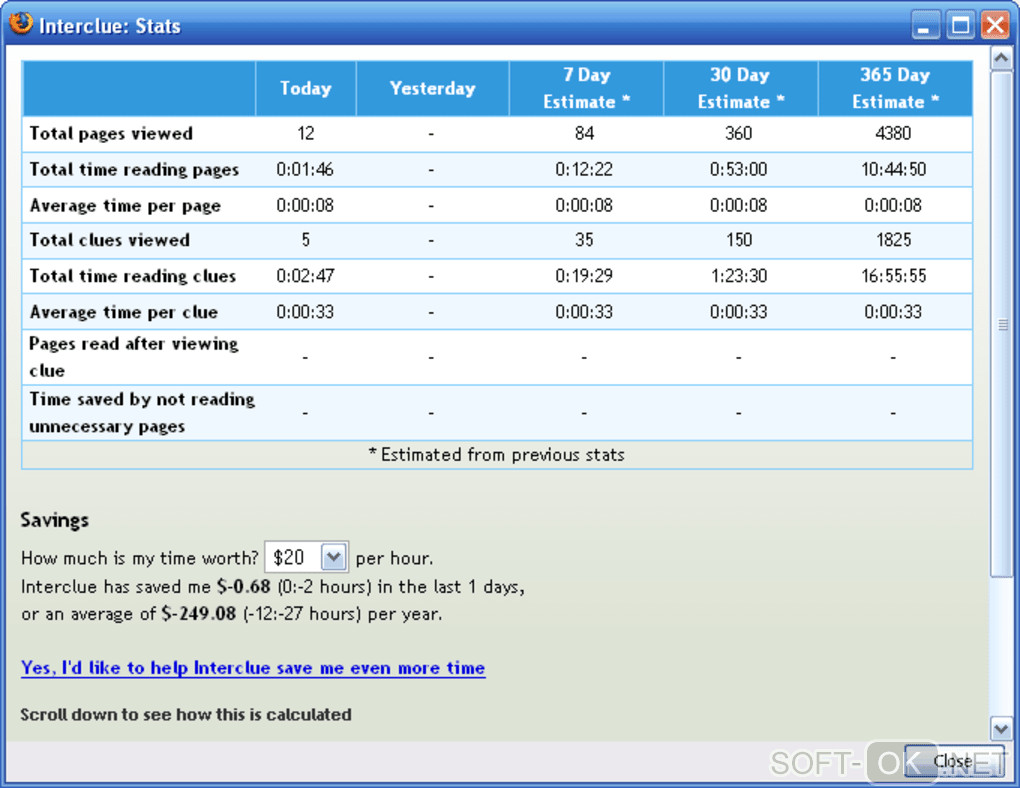
Task: Click the 0:53:00 cell
Action: pyautogui.click(x=738, y=170)
